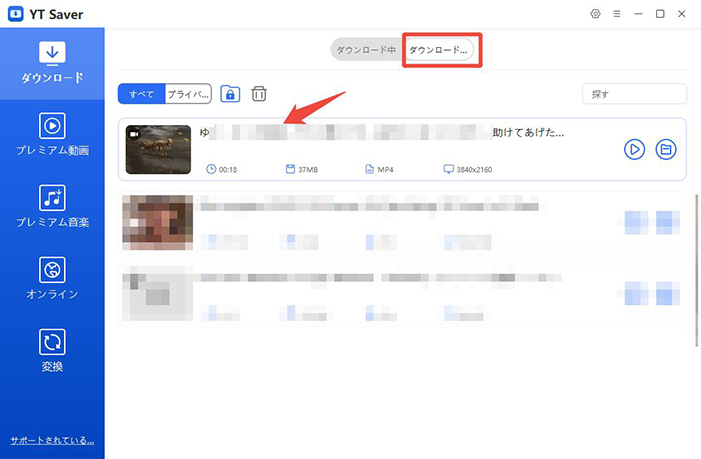
Task: Click the second blurred video thumbnail
Action: pos(158,222)
